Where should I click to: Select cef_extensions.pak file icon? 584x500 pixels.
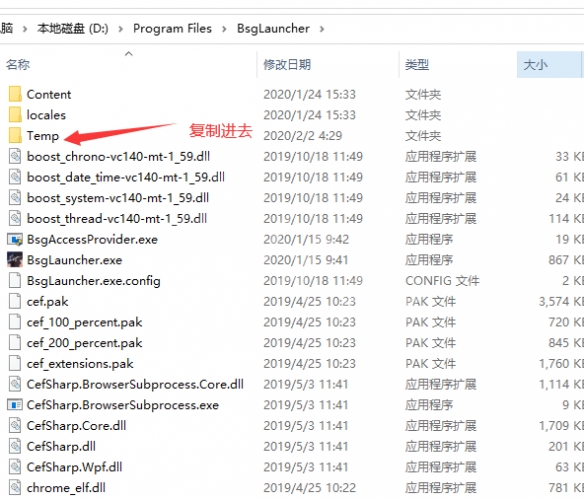click(15, 363)
